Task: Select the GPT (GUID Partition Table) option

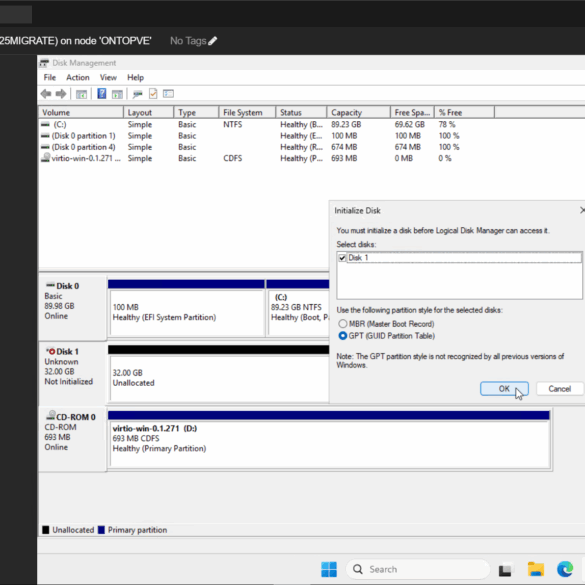Action: 342,335
